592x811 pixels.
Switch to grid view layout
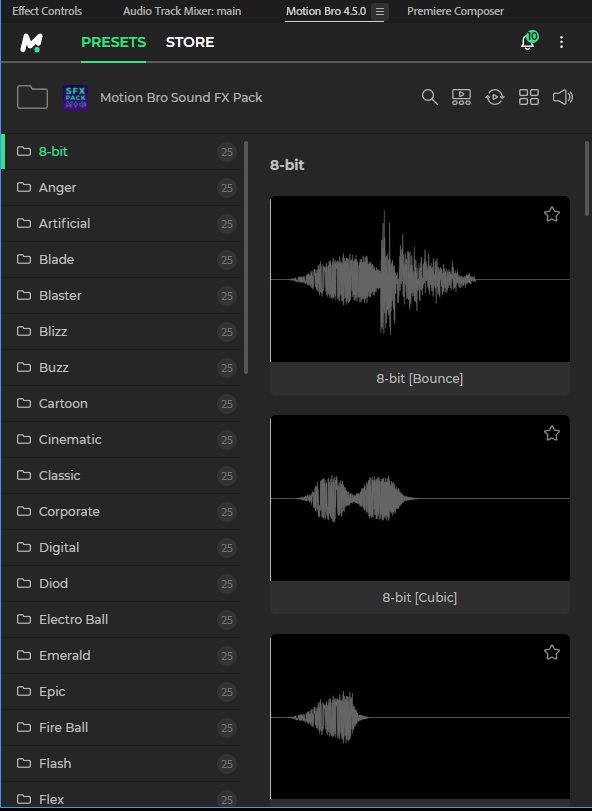tap(529, 97)
